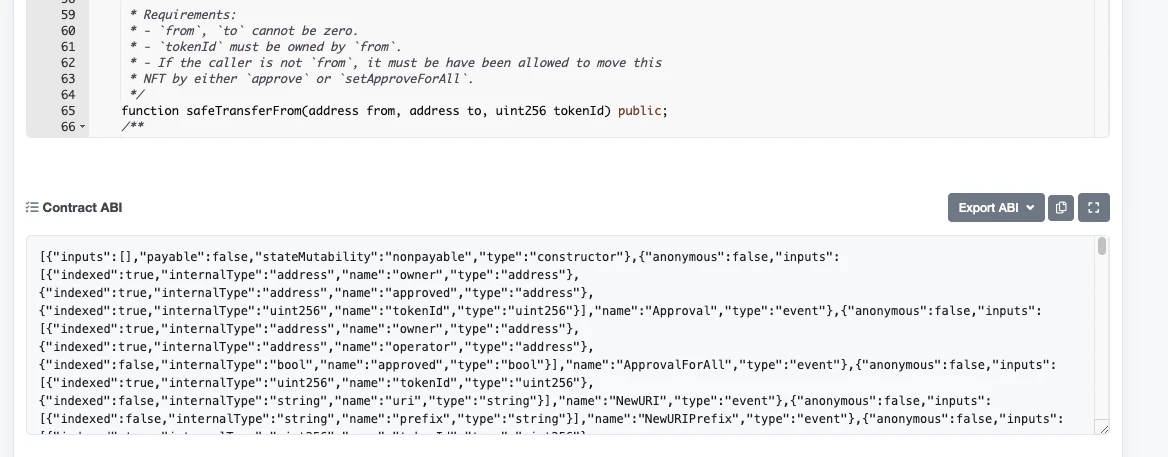Click the ABI textarea resize handle
Viewport: 1168px width, 457px height.
point(1103,428)
